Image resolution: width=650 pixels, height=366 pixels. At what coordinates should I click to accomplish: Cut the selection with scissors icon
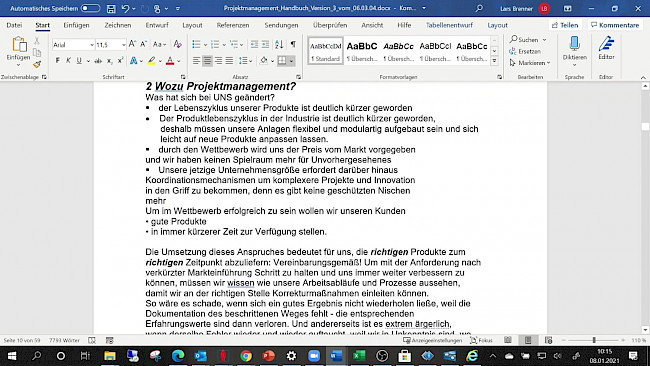click(37, 41)
